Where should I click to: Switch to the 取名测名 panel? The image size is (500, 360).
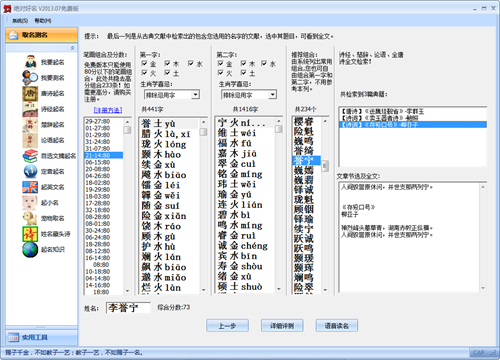tap(42, 35)
